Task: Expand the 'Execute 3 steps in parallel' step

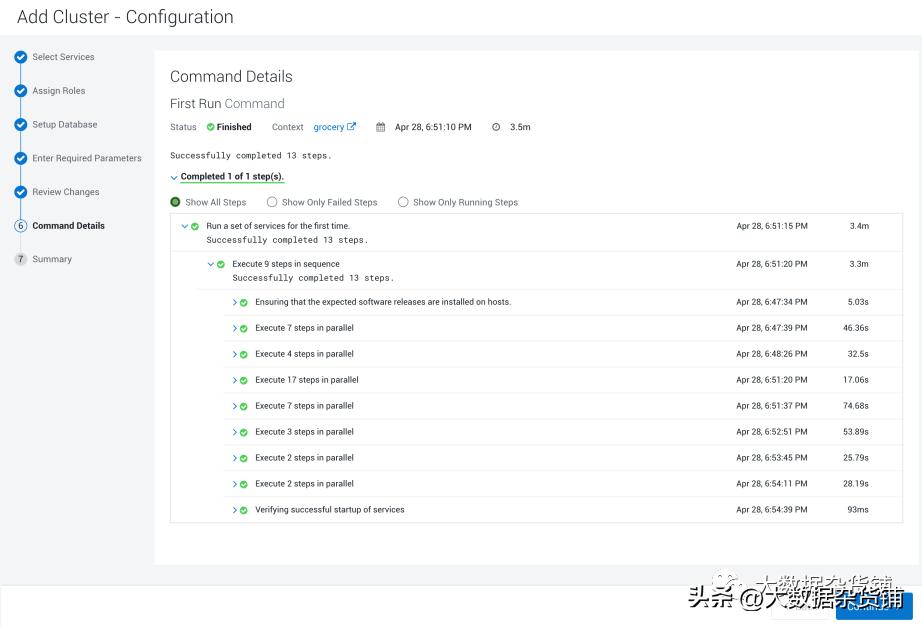Action: coord(235,431)
